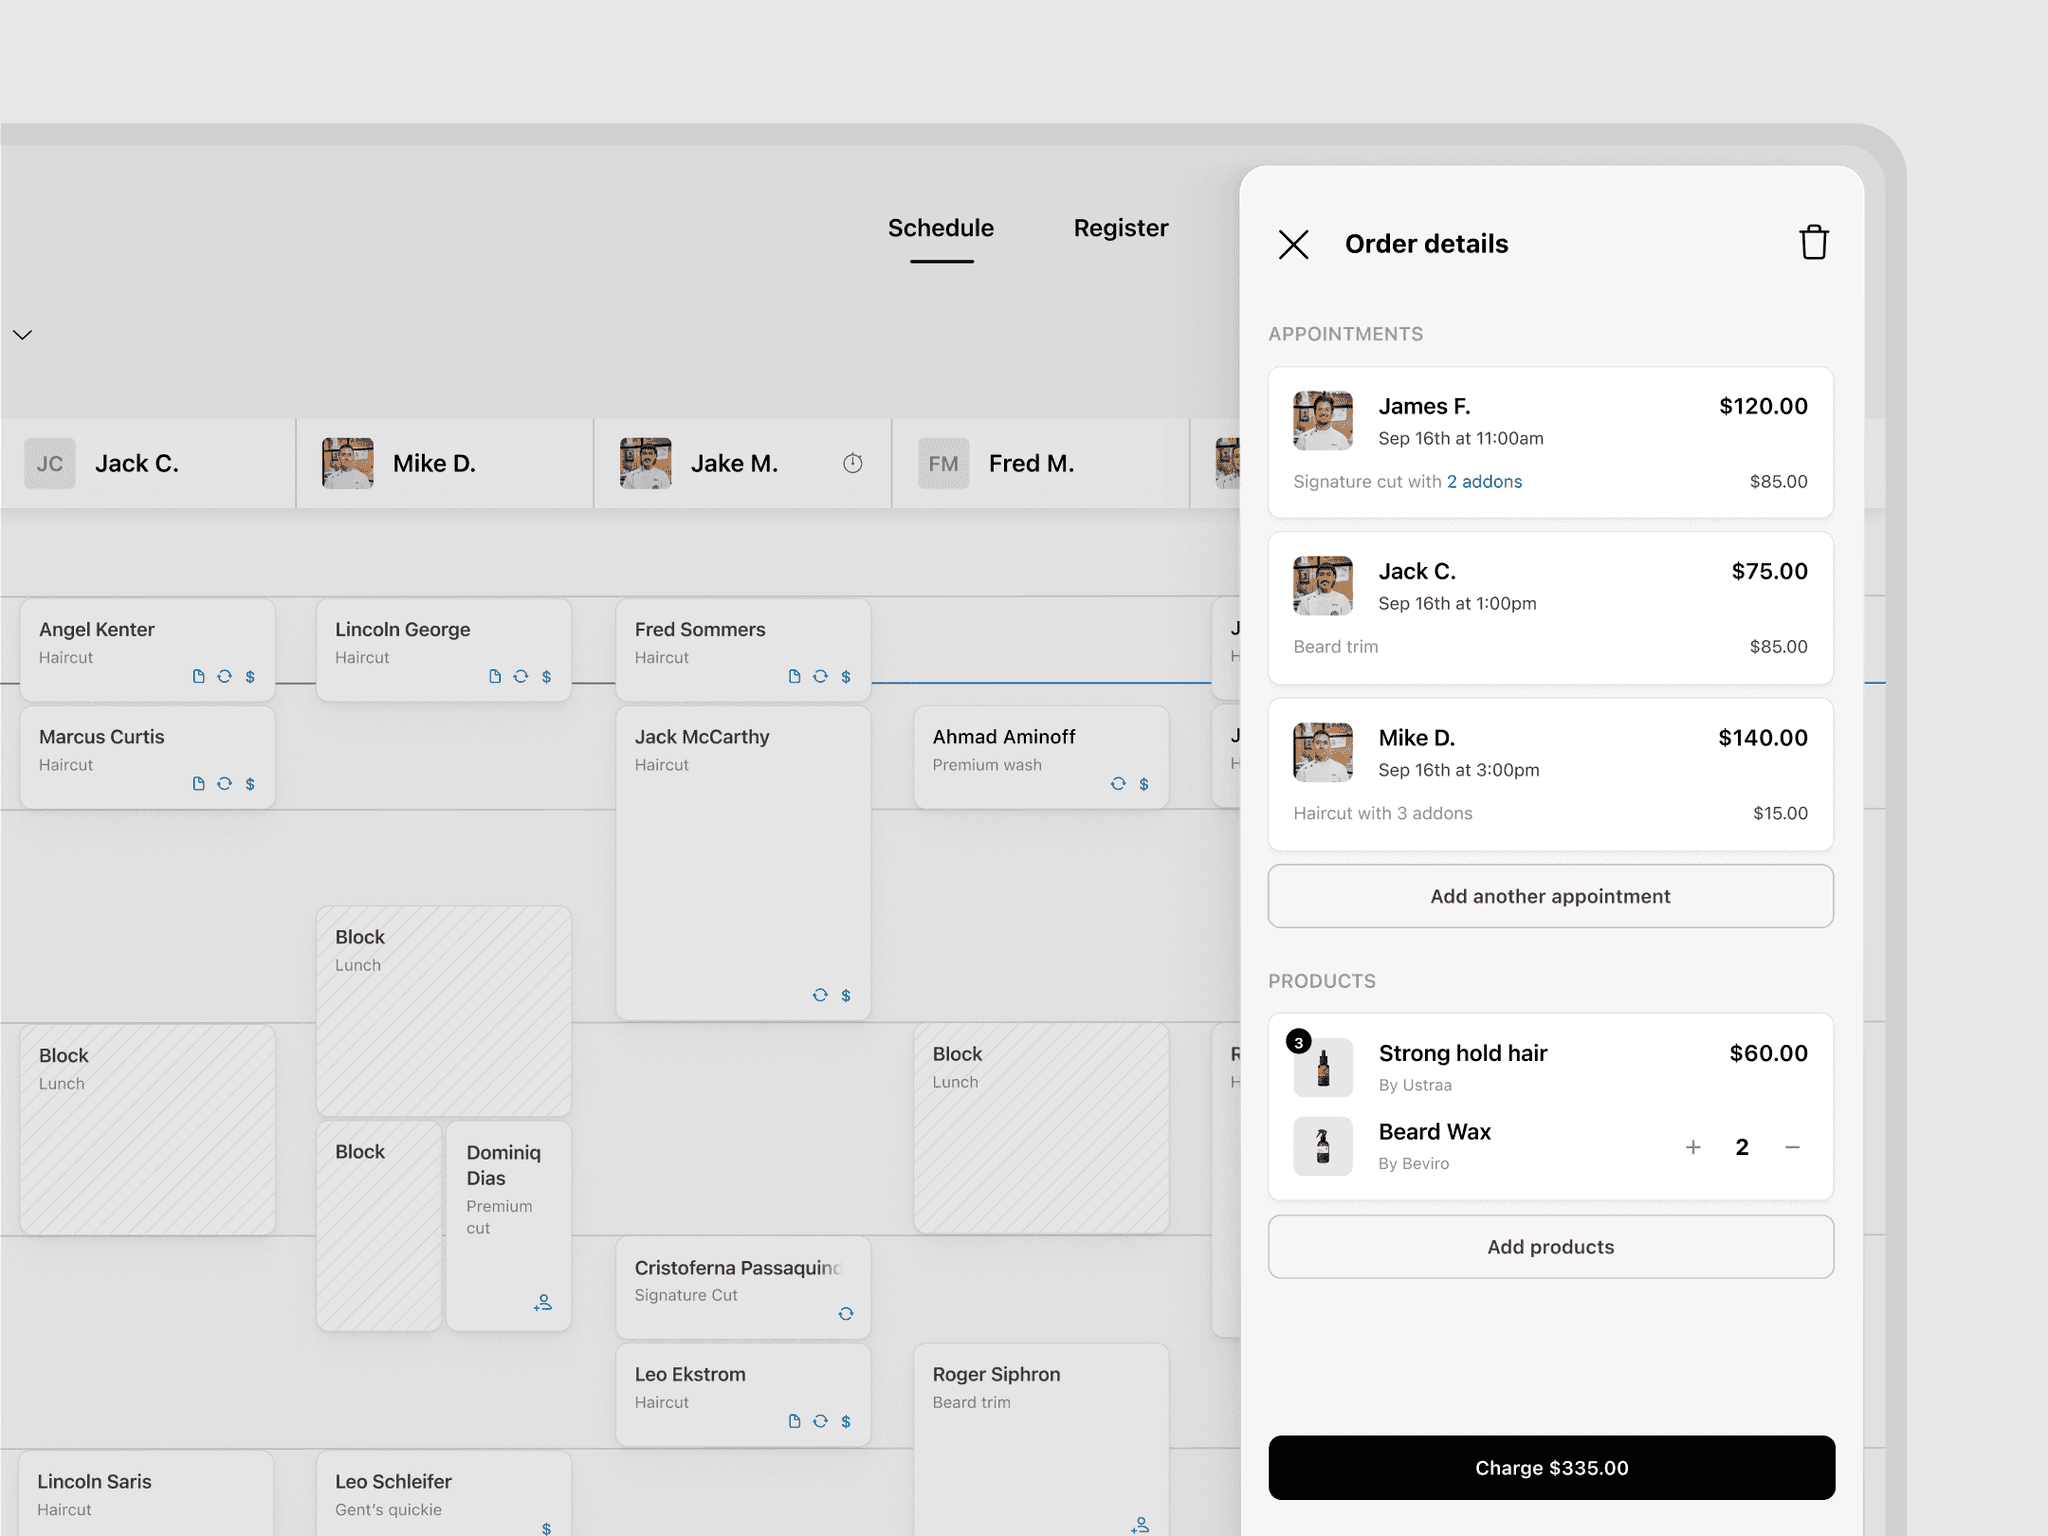
Task: Click the dollar icon on Angel Kenter appointment
Action: coord(250,677)
